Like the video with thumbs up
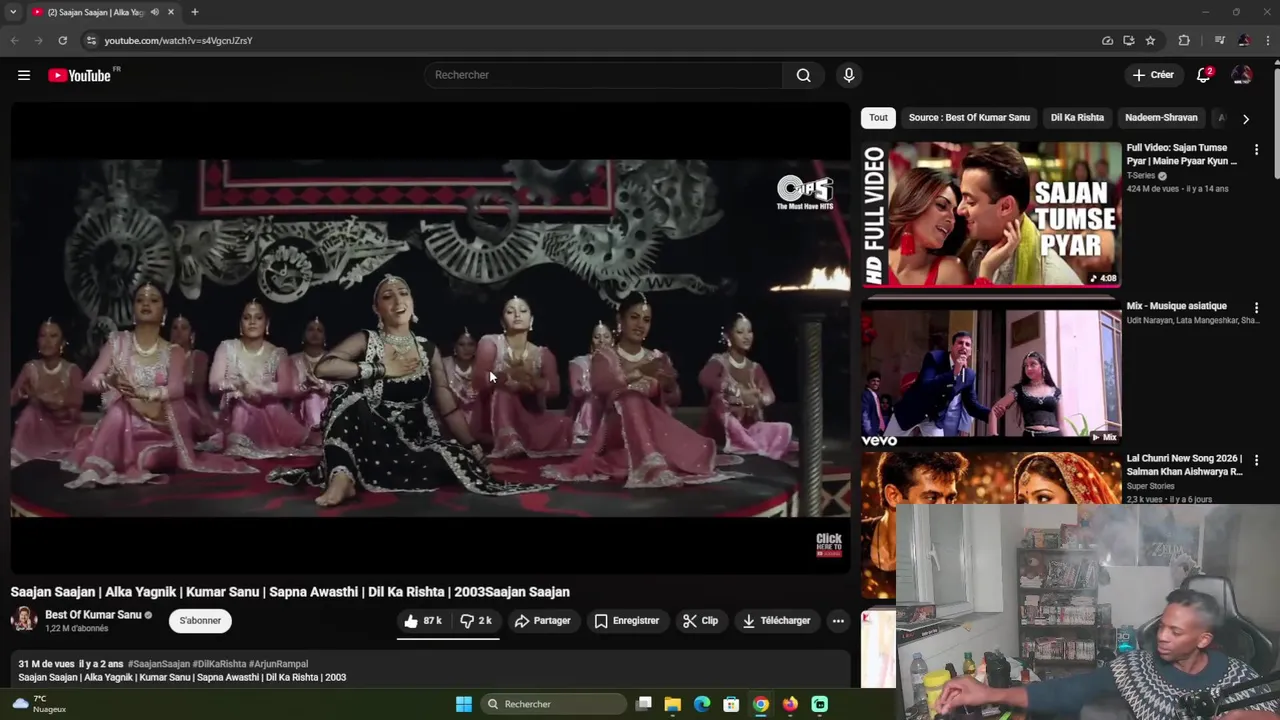Viewport: 1280px width, 720px height. (422, 621)
